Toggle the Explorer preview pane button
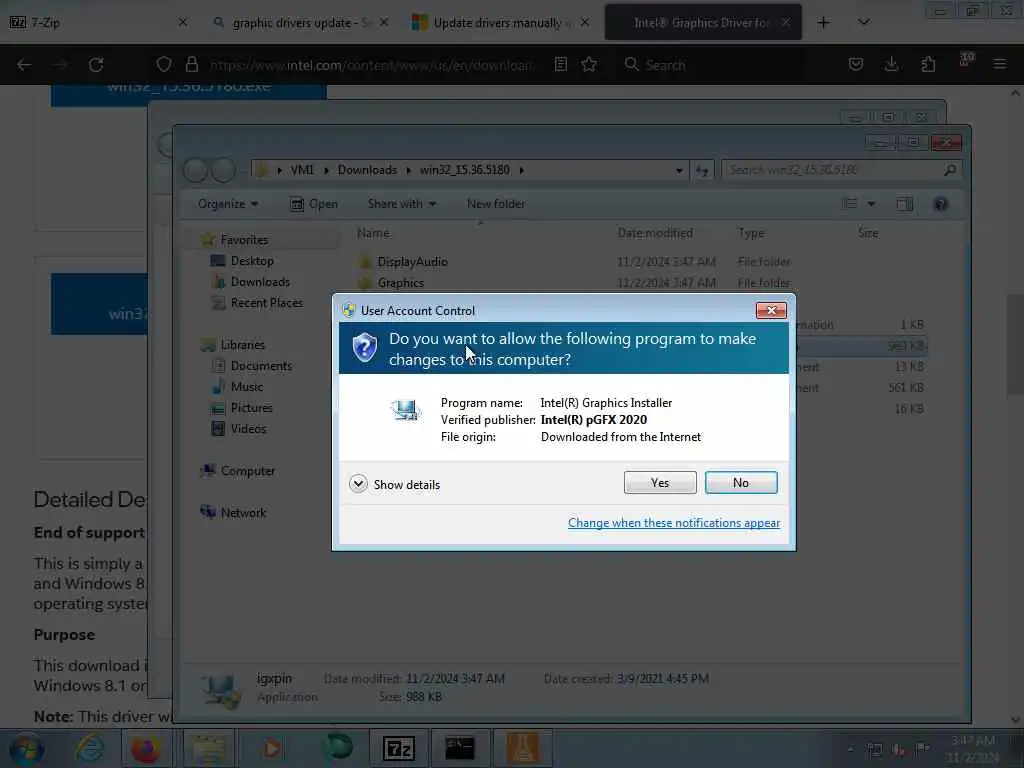Screen dimensions: 1024x768 904,204
